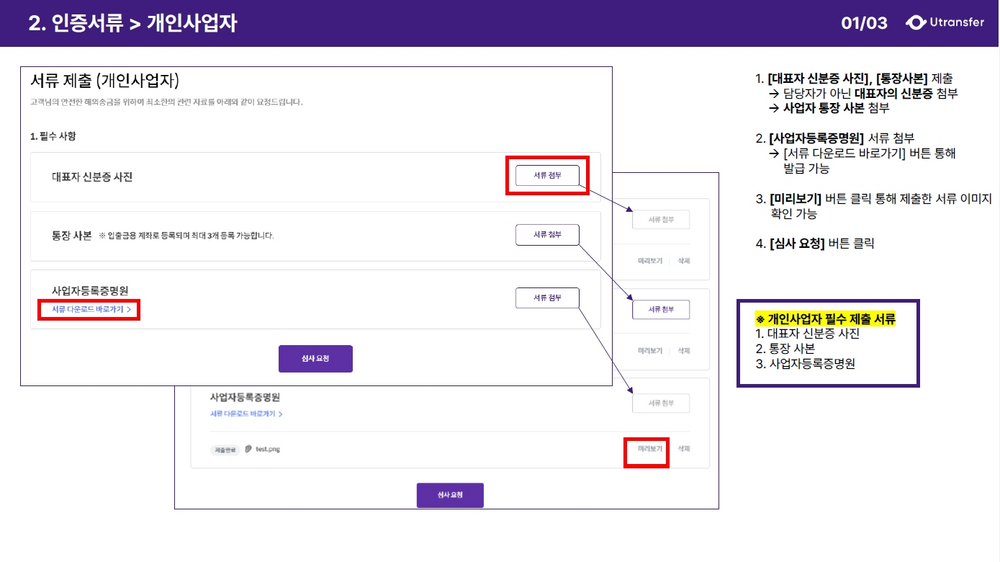Click the 제출완료 status badge
The height and width of the screenshot is (562, 1000).
click(224, 450)
